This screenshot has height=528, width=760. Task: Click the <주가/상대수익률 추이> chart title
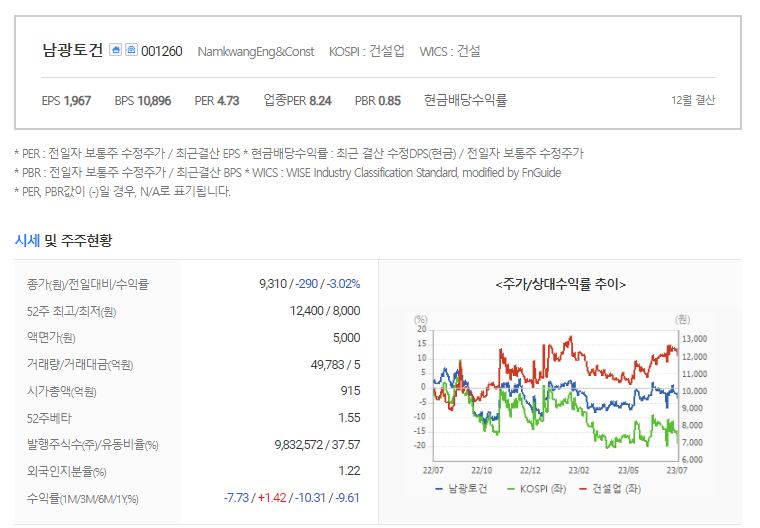tap(560, 284)
